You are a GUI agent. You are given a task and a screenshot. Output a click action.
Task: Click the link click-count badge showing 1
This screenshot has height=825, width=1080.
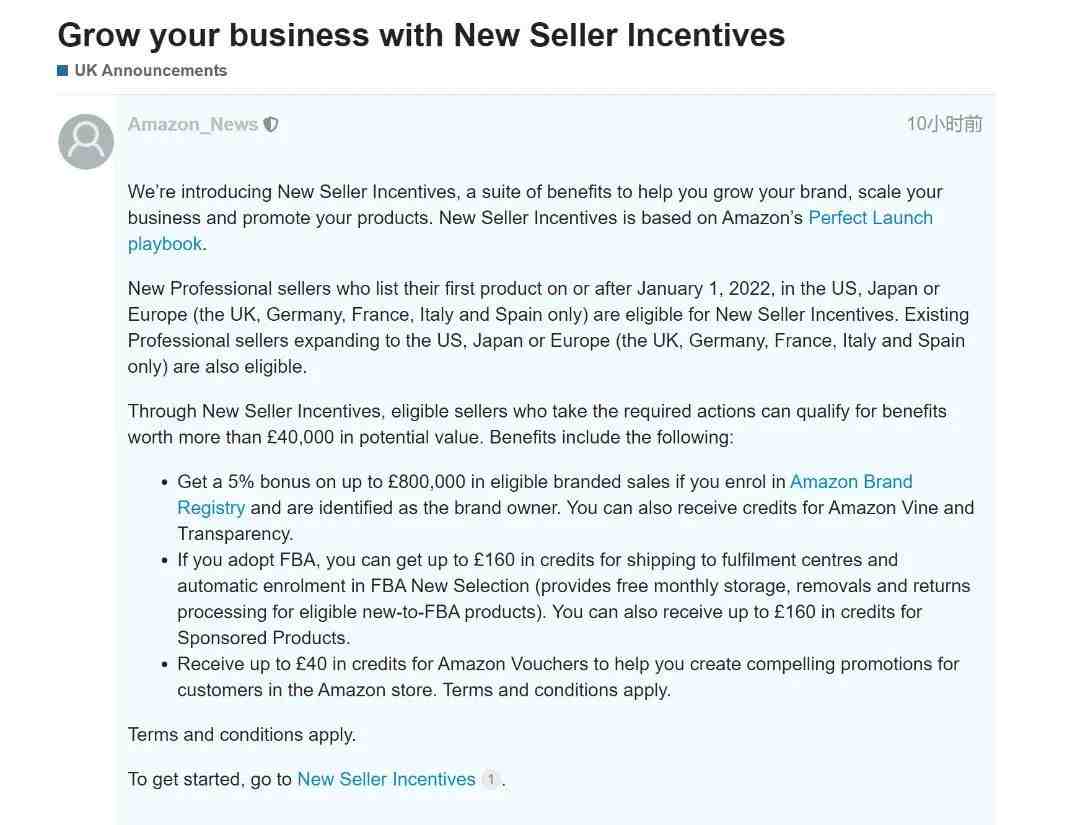(x=490, y=780)
